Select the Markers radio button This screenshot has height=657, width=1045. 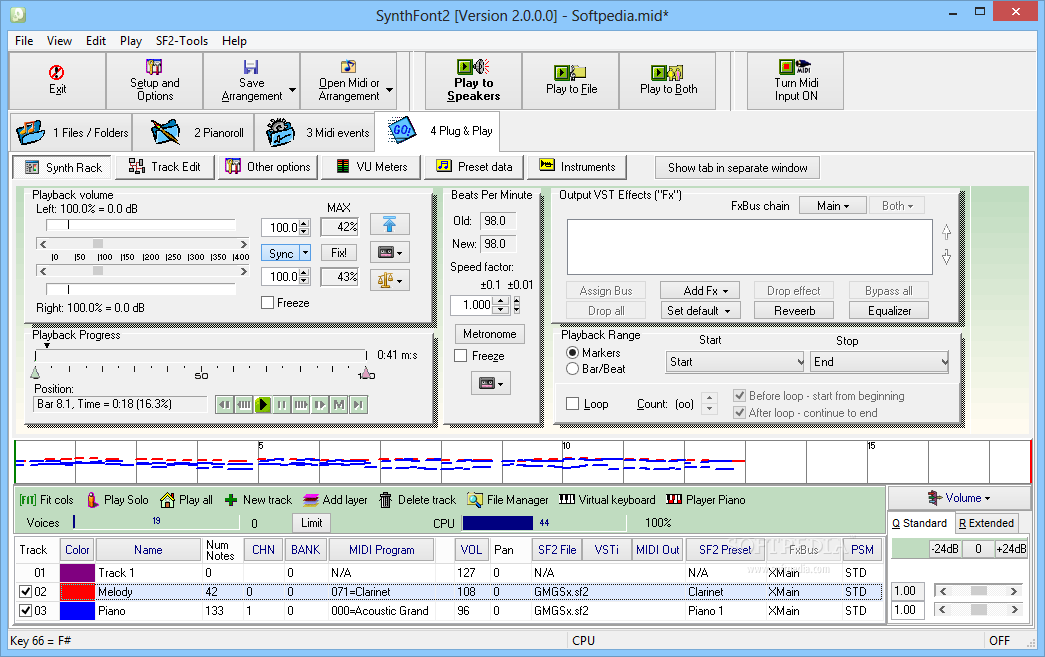(572, 352)
